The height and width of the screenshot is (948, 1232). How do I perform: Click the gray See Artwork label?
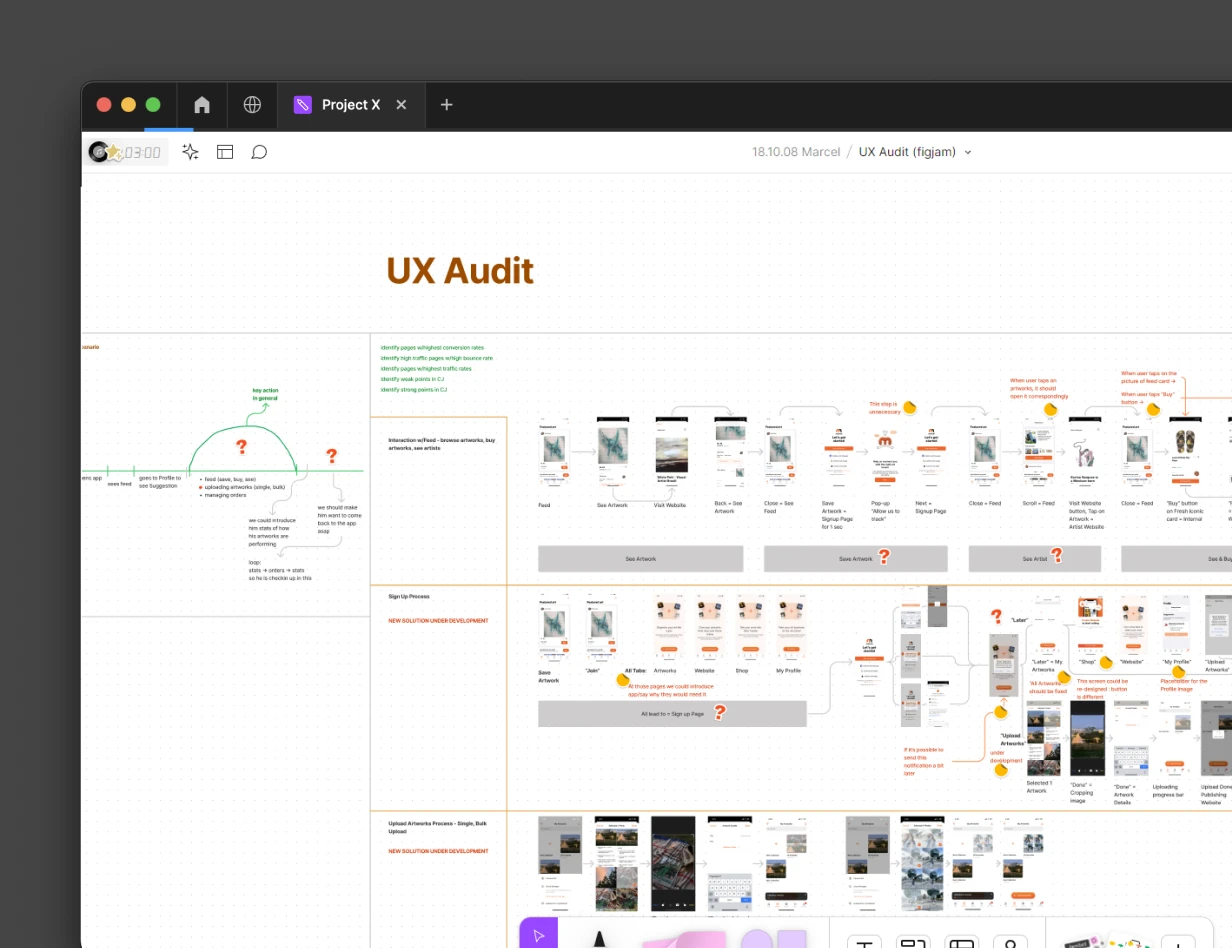[x=641, y=558]
